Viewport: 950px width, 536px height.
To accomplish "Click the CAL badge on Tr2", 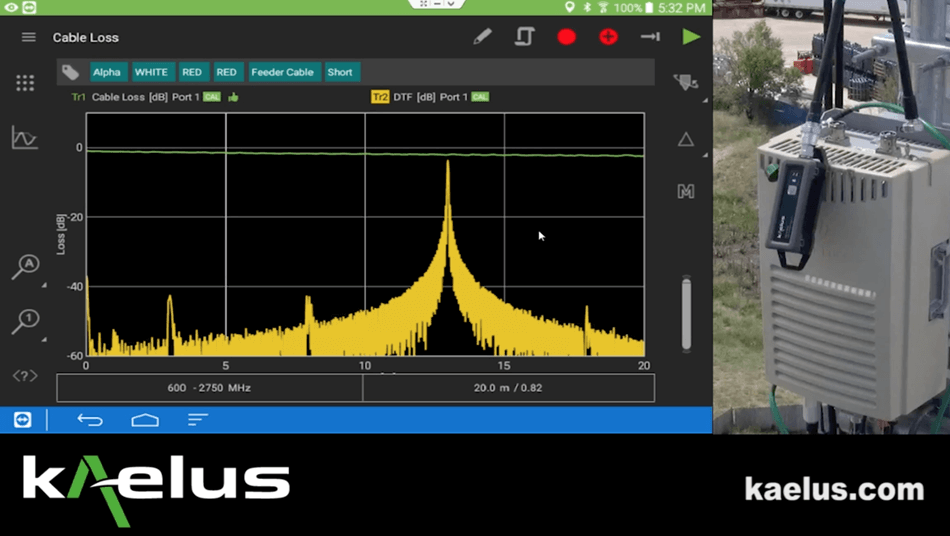I will tap(480, 97).
